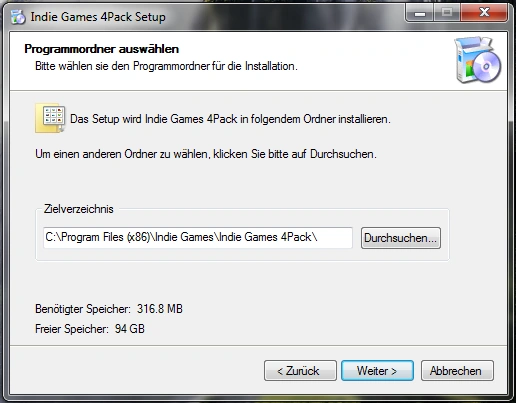Click the software box with disc icon
516x403 pixels.
pyautogui.click(x=477, y=60)
